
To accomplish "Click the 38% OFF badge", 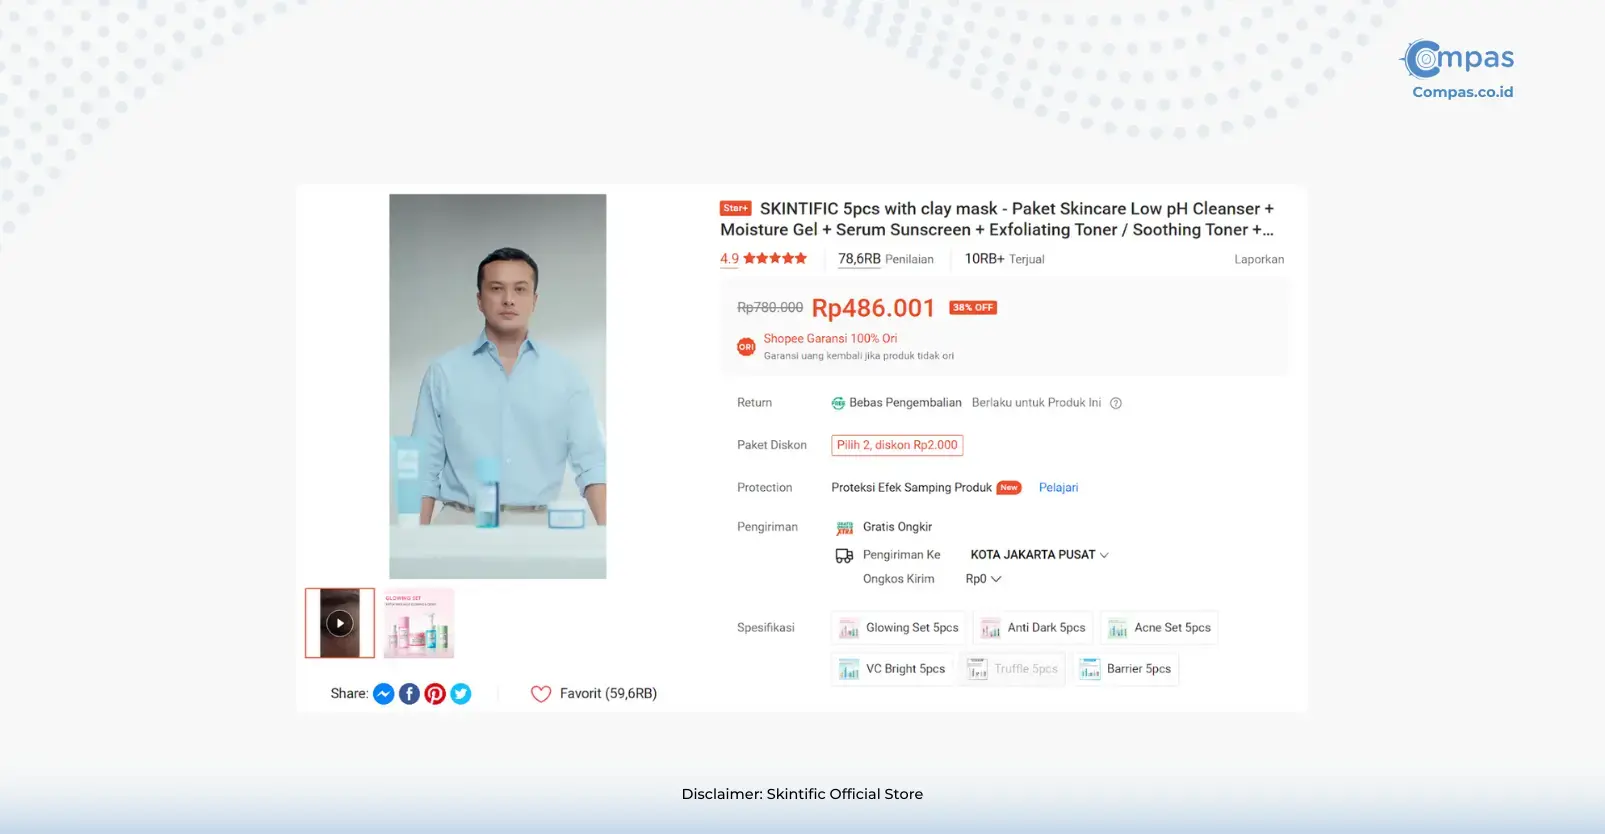I will (973, 308).
